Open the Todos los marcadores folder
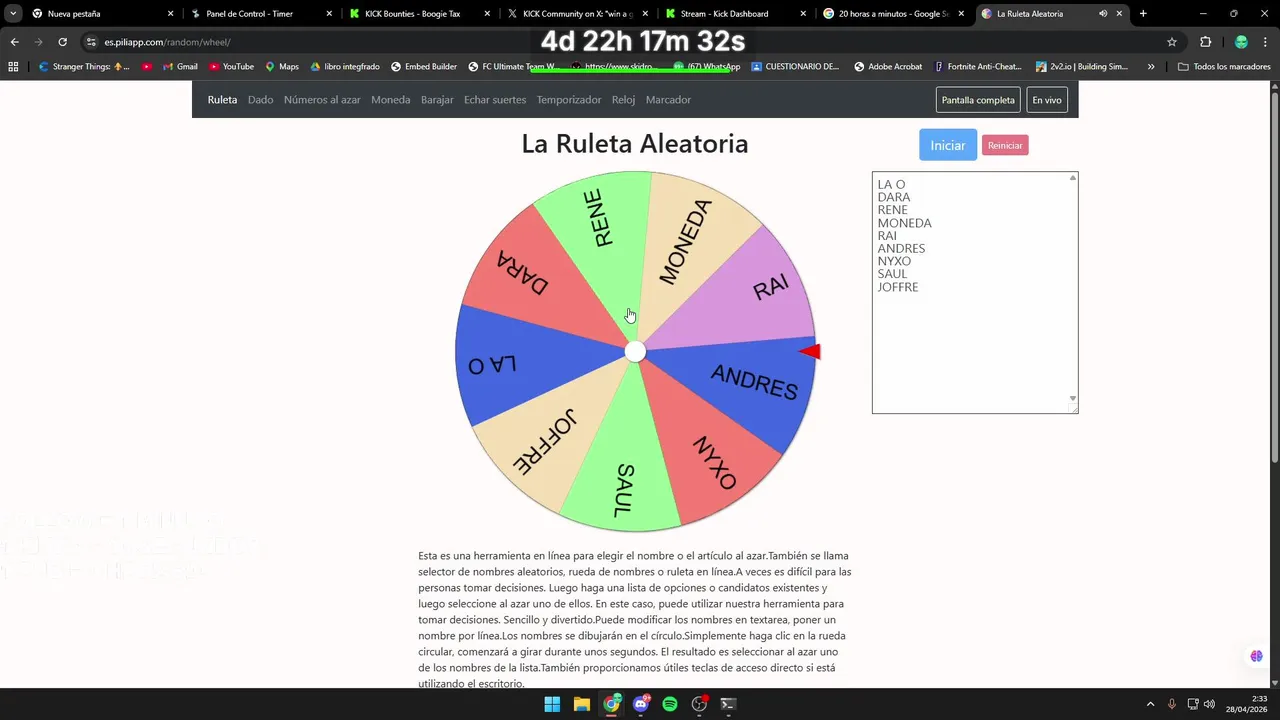1280x720 pixels. (x=1224, y=67)
